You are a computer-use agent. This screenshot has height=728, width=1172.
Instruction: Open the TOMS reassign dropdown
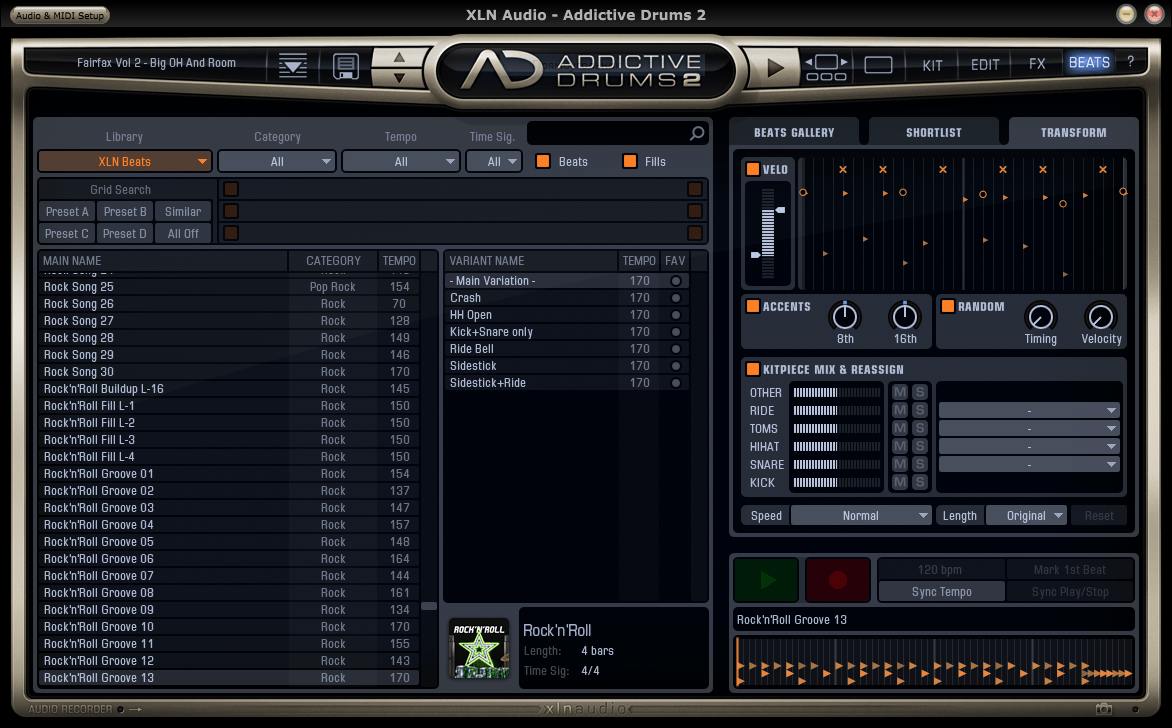(x=1028, y=428)
